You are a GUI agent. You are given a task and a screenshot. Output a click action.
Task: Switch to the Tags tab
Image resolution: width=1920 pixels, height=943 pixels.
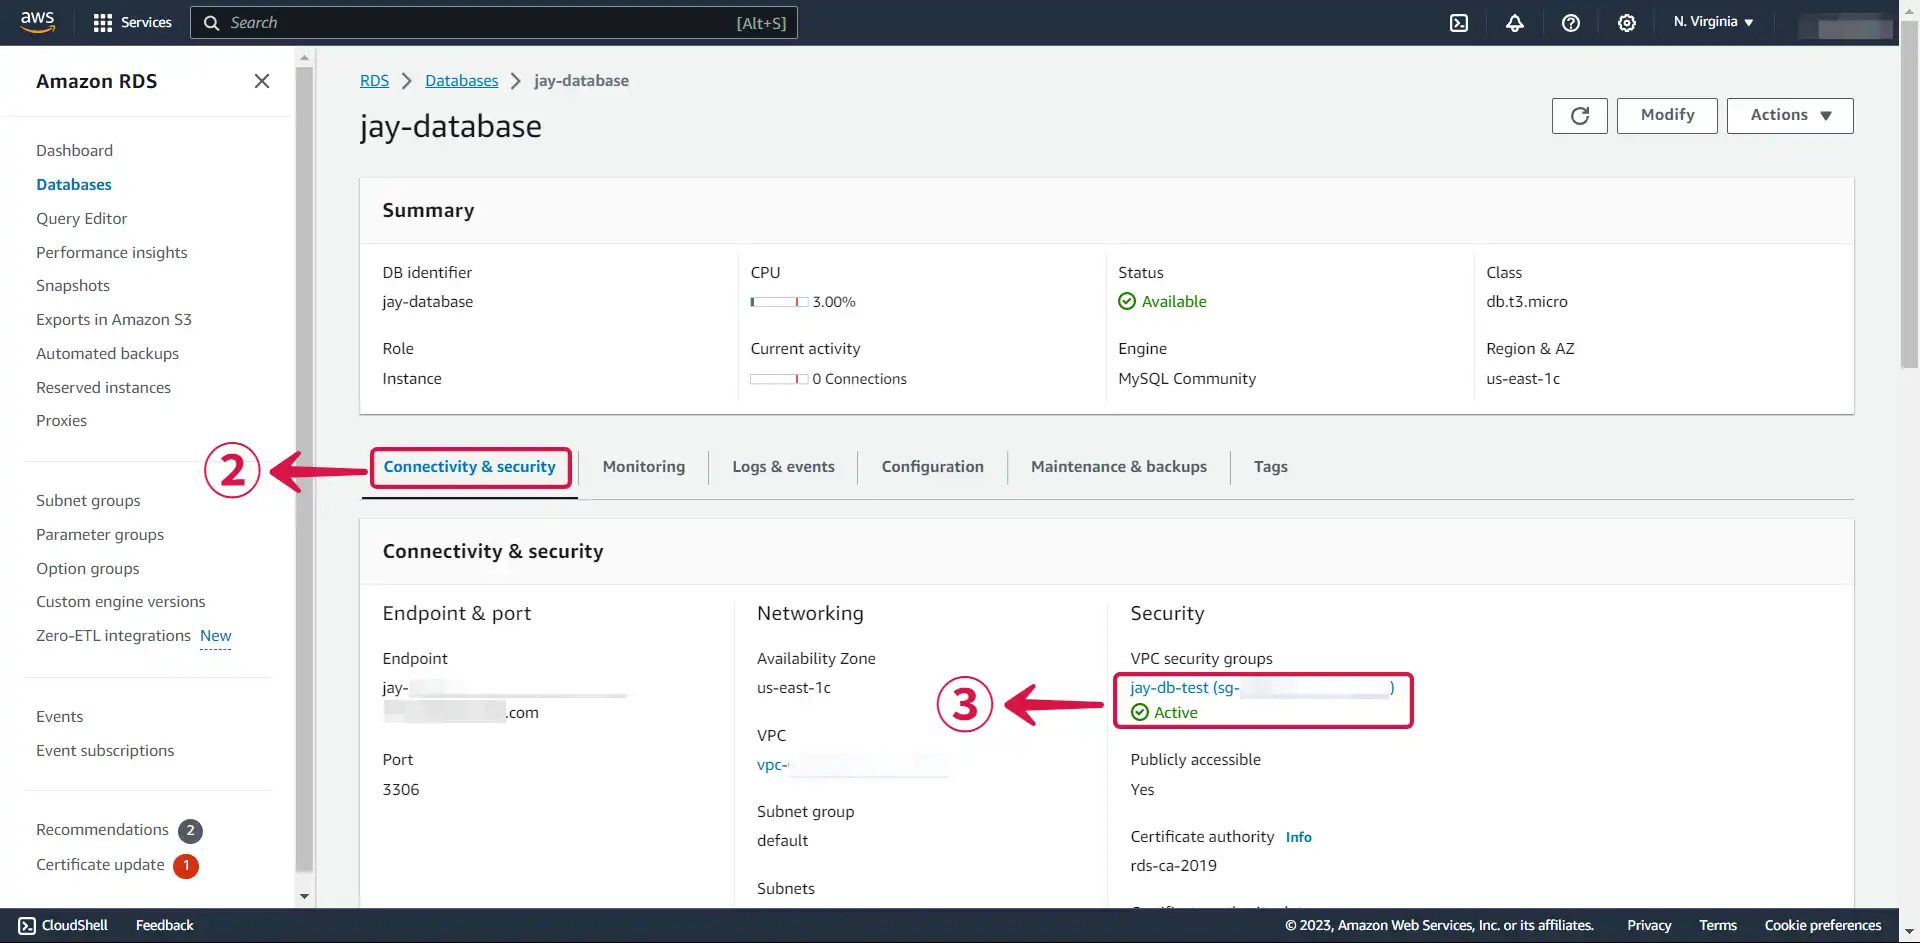pos(1271,467)
